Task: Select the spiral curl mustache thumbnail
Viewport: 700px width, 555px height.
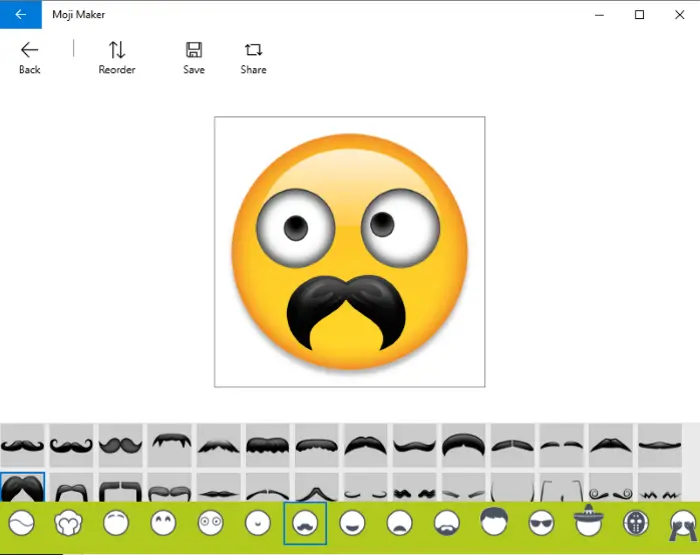Action: click(611, 487)
